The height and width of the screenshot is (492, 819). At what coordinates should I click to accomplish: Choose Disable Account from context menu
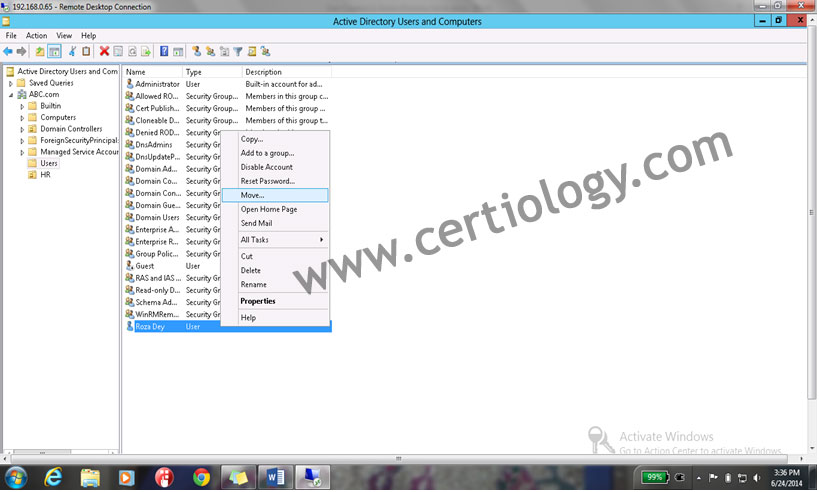275,167
